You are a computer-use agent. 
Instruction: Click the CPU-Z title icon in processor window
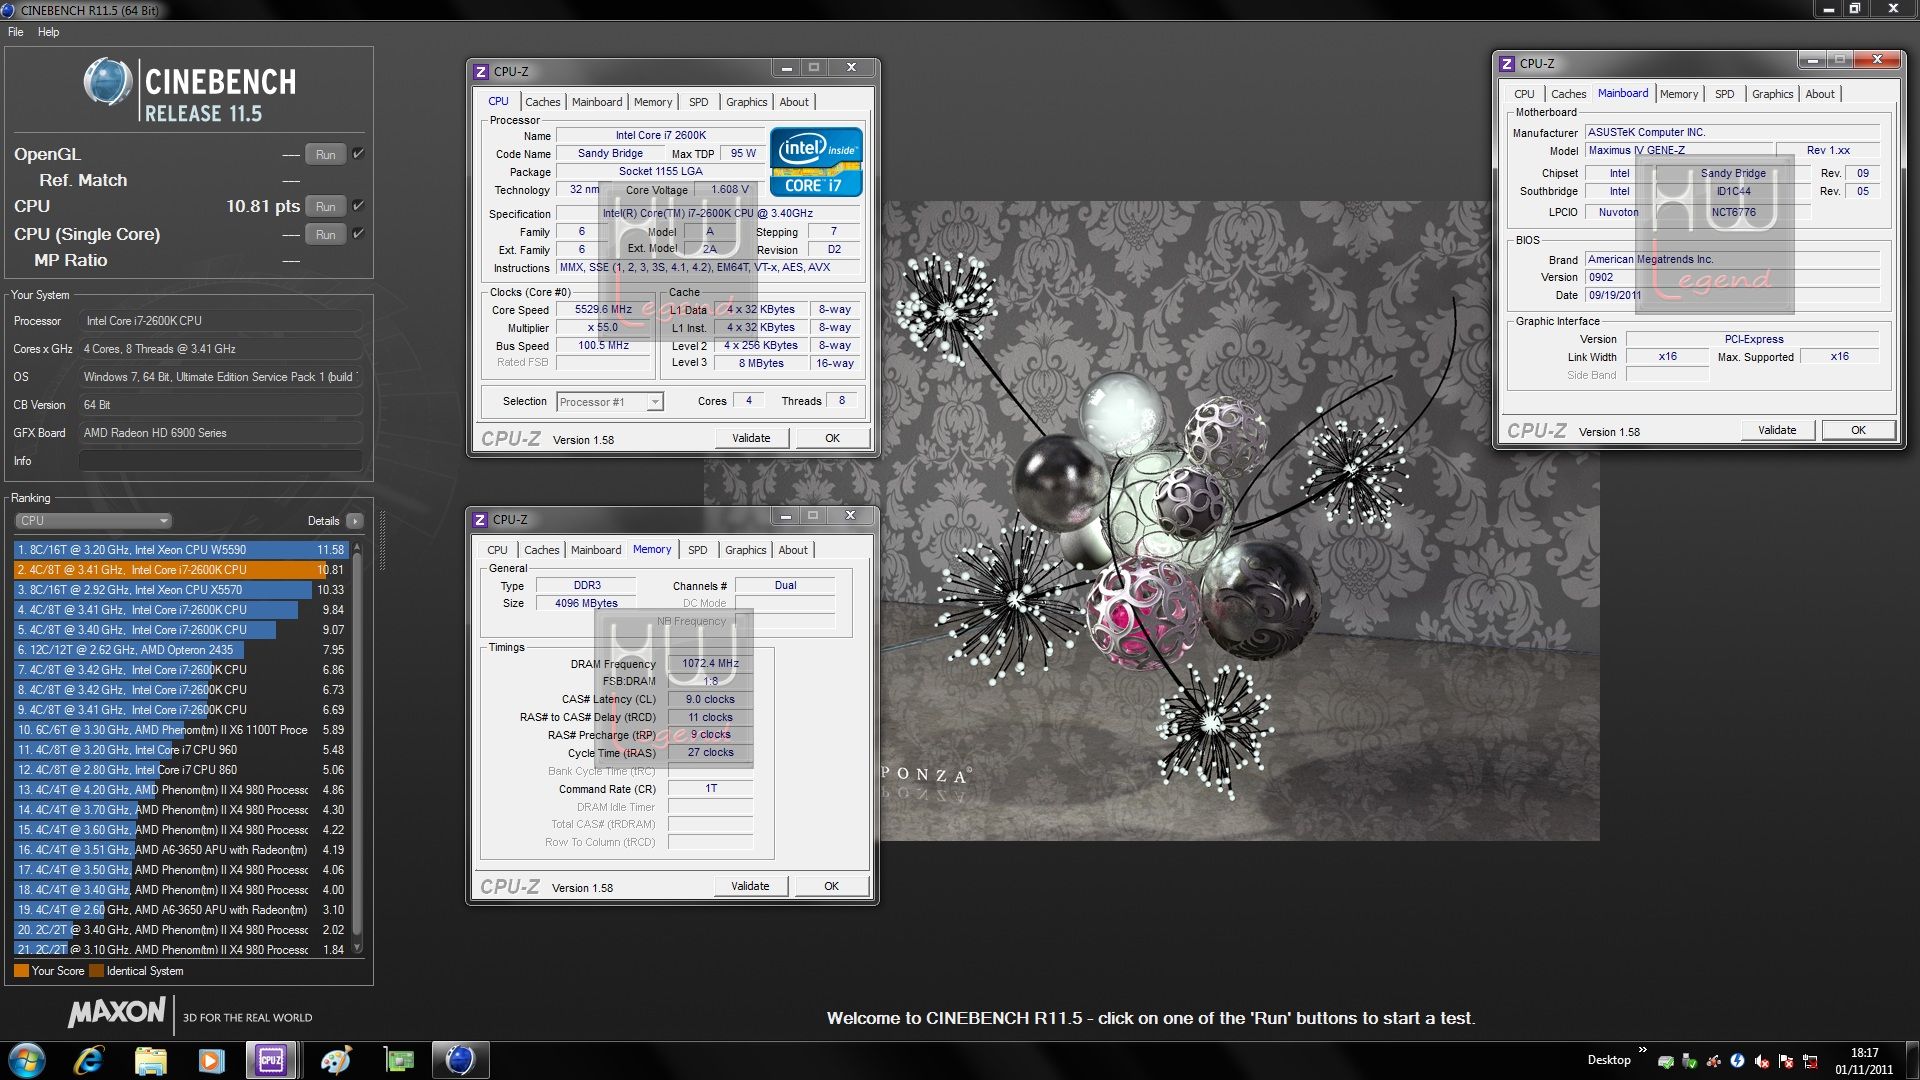click(x=481, y=71)
